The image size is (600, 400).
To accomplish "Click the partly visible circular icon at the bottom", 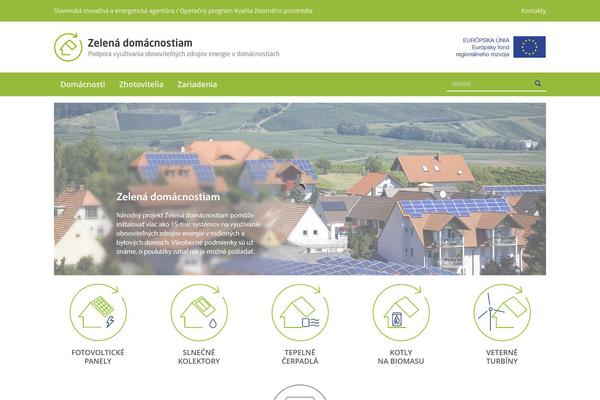I will tap(300, 392).
